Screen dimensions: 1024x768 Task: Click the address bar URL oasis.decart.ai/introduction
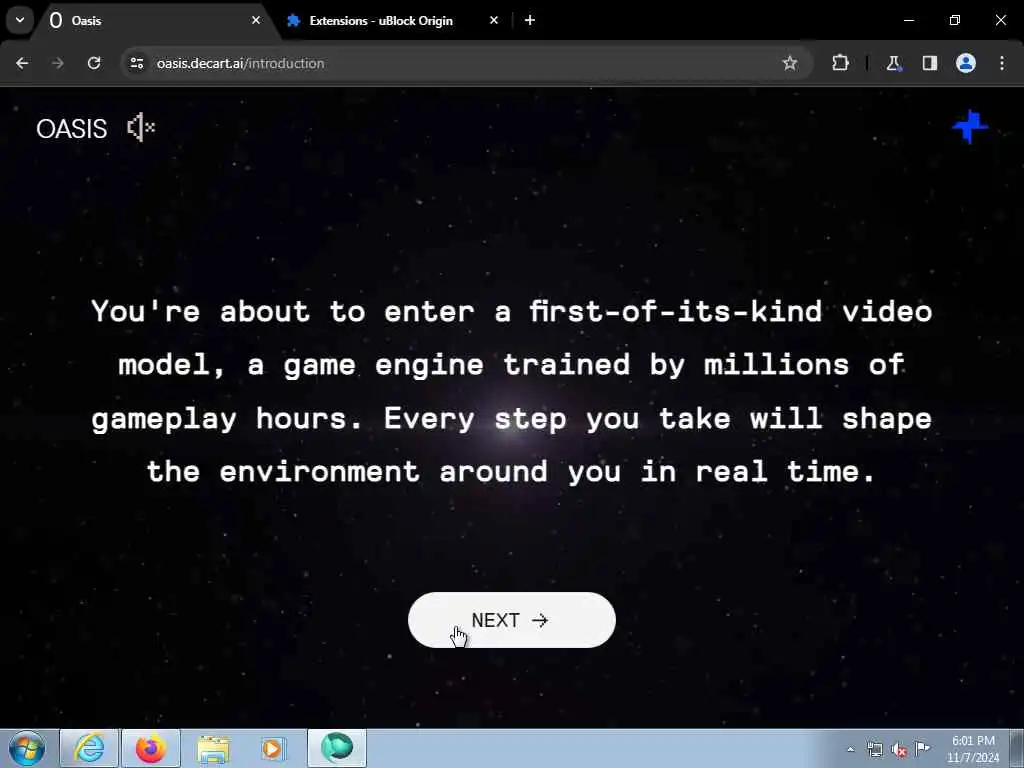[x=240, y=63]
